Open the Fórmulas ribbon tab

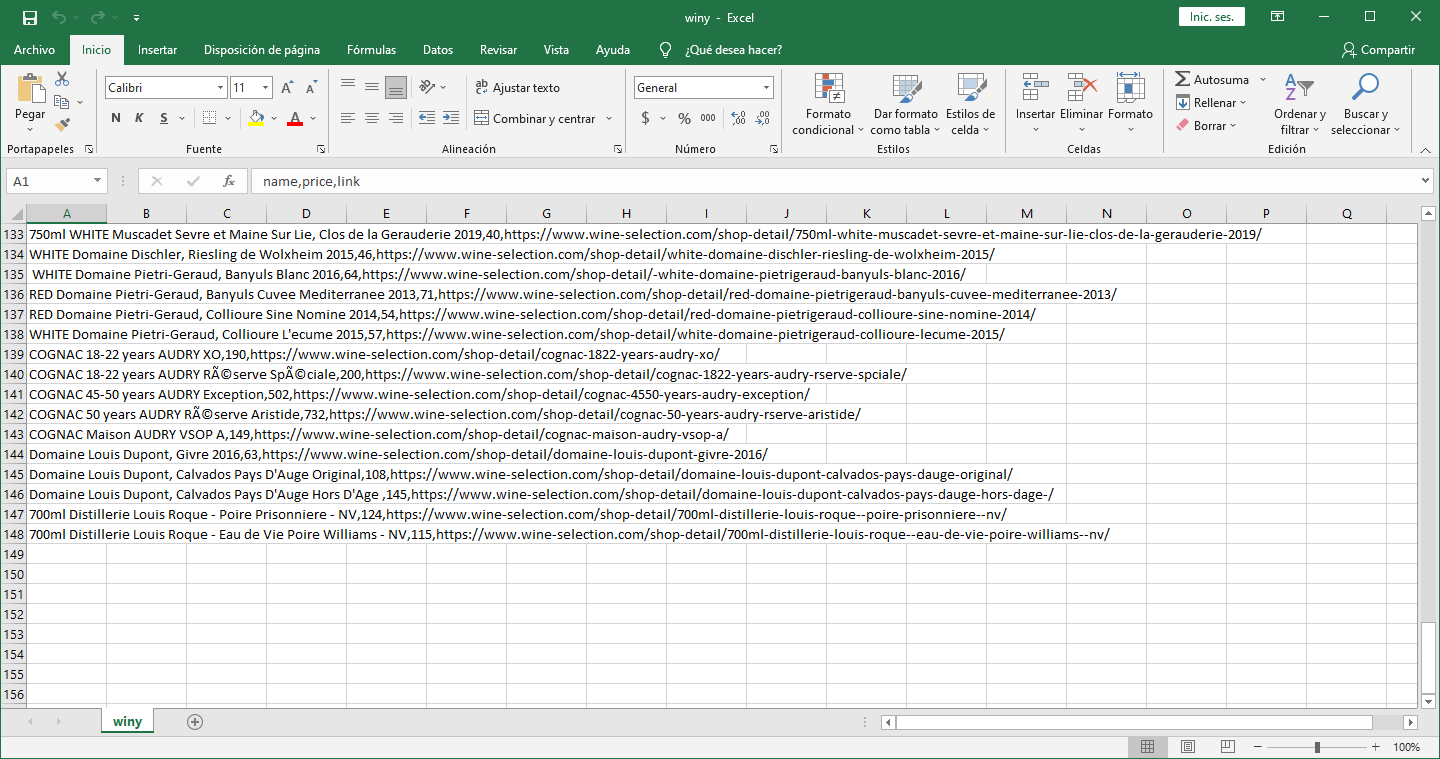point(371,50)
